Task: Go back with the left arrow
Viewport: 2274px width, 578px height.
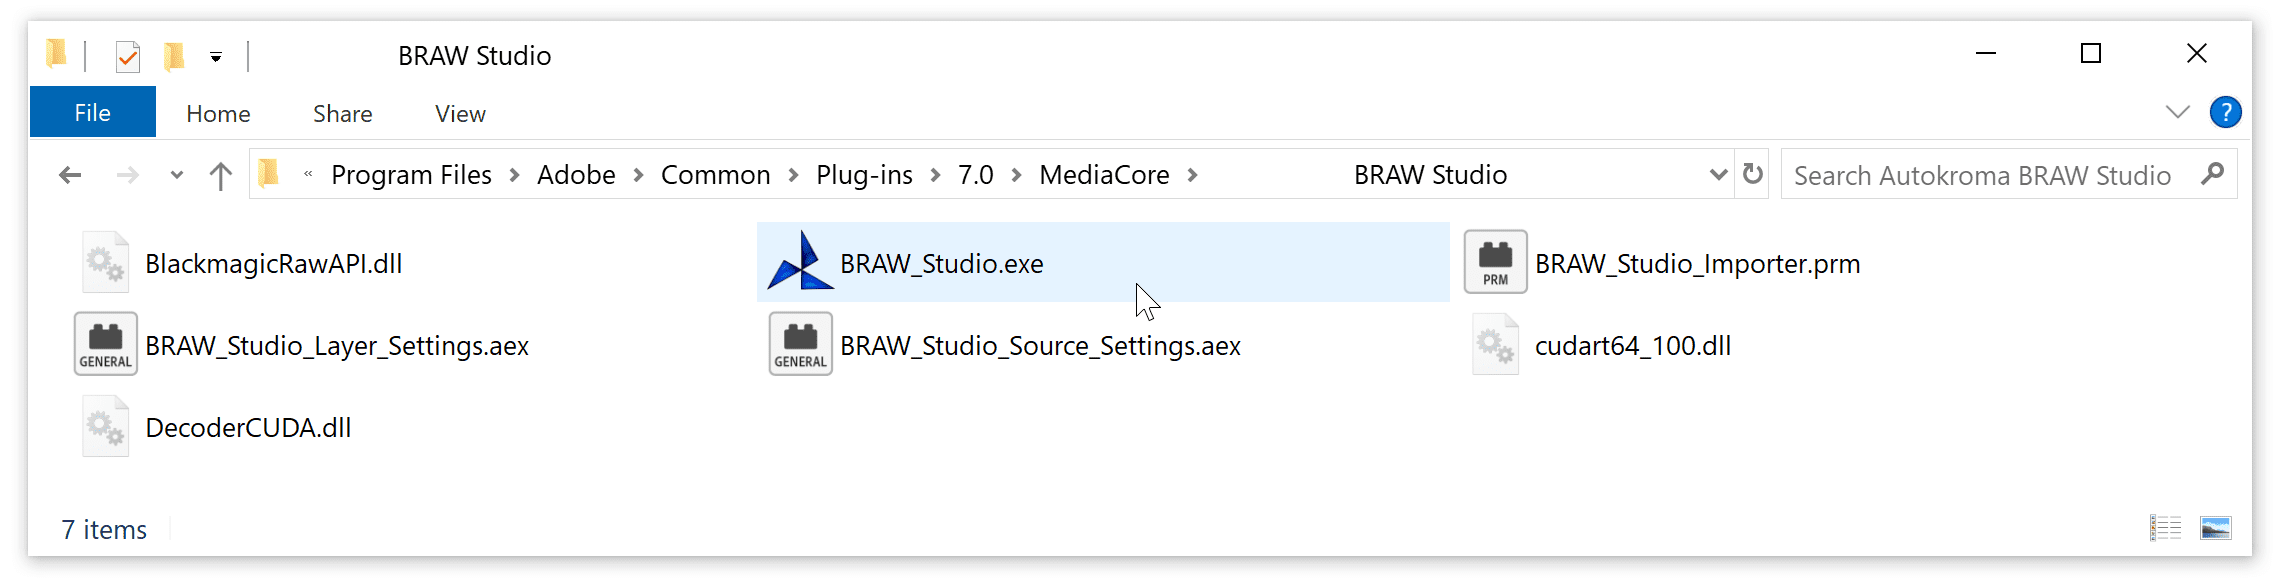Action: 70,175
